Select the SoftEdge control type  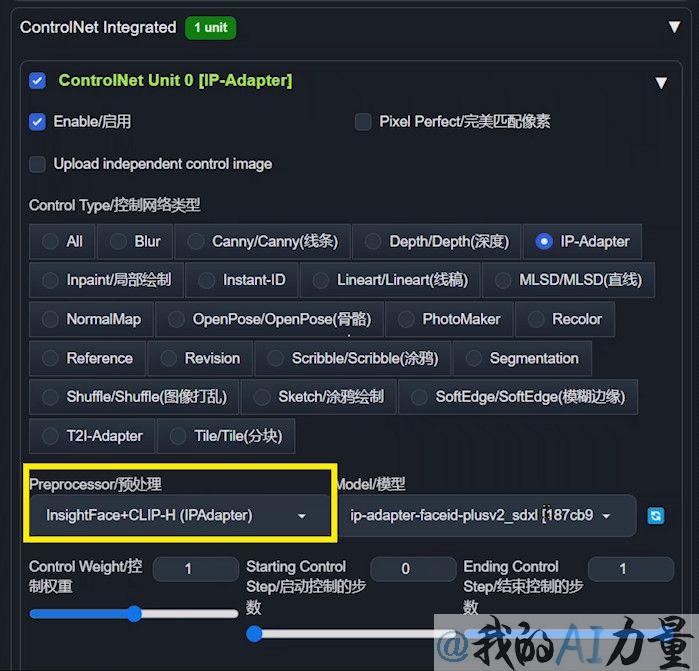(x=518, y=397)
